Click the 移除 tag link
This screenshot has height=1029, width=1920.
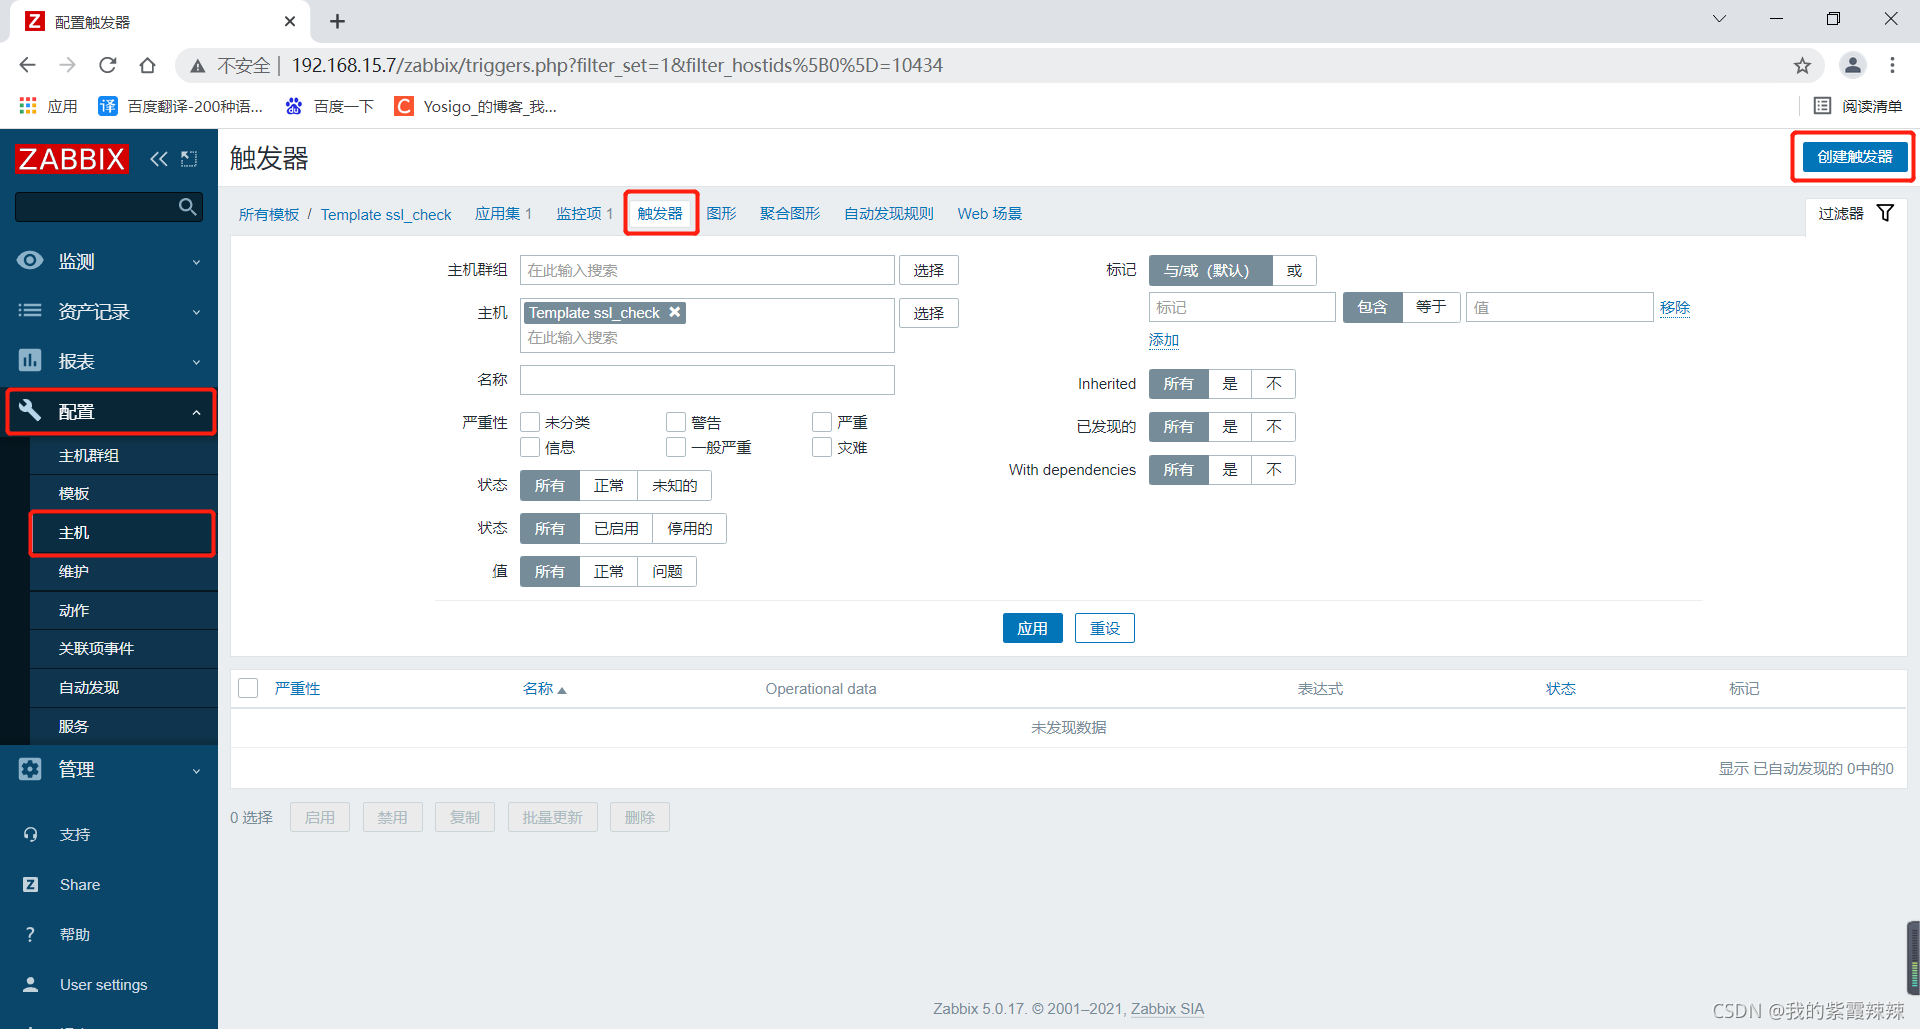(x=1675, y=307)
